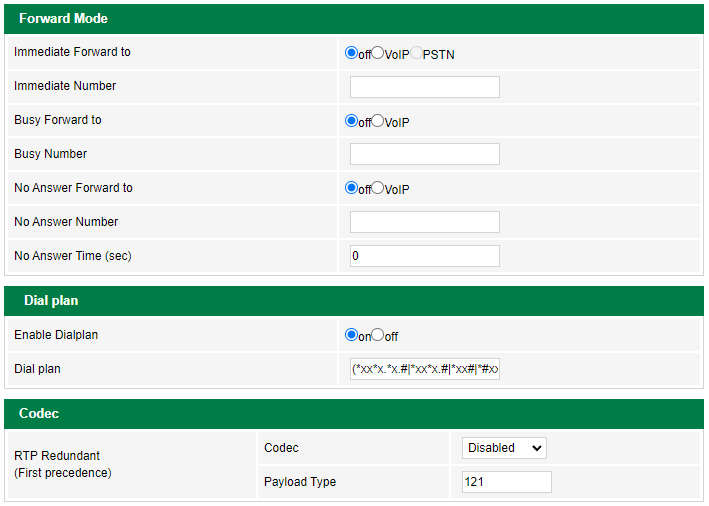Set Enable Dialplan to off
709x506 pixels.
pos(378,335)
